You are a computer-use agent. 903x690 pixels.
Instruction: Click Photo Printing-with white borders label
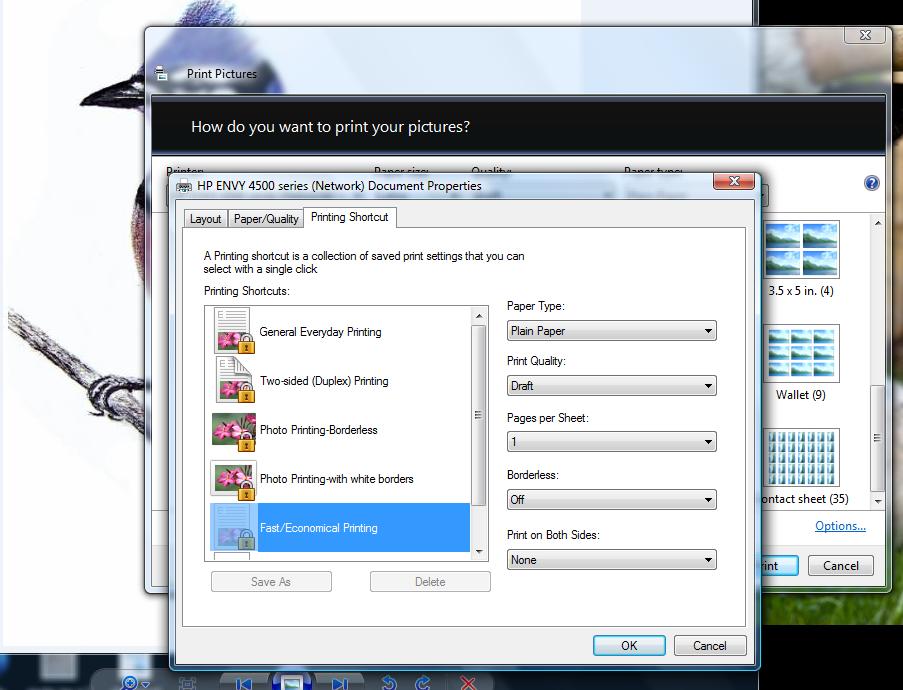click(x=336, y=479)
